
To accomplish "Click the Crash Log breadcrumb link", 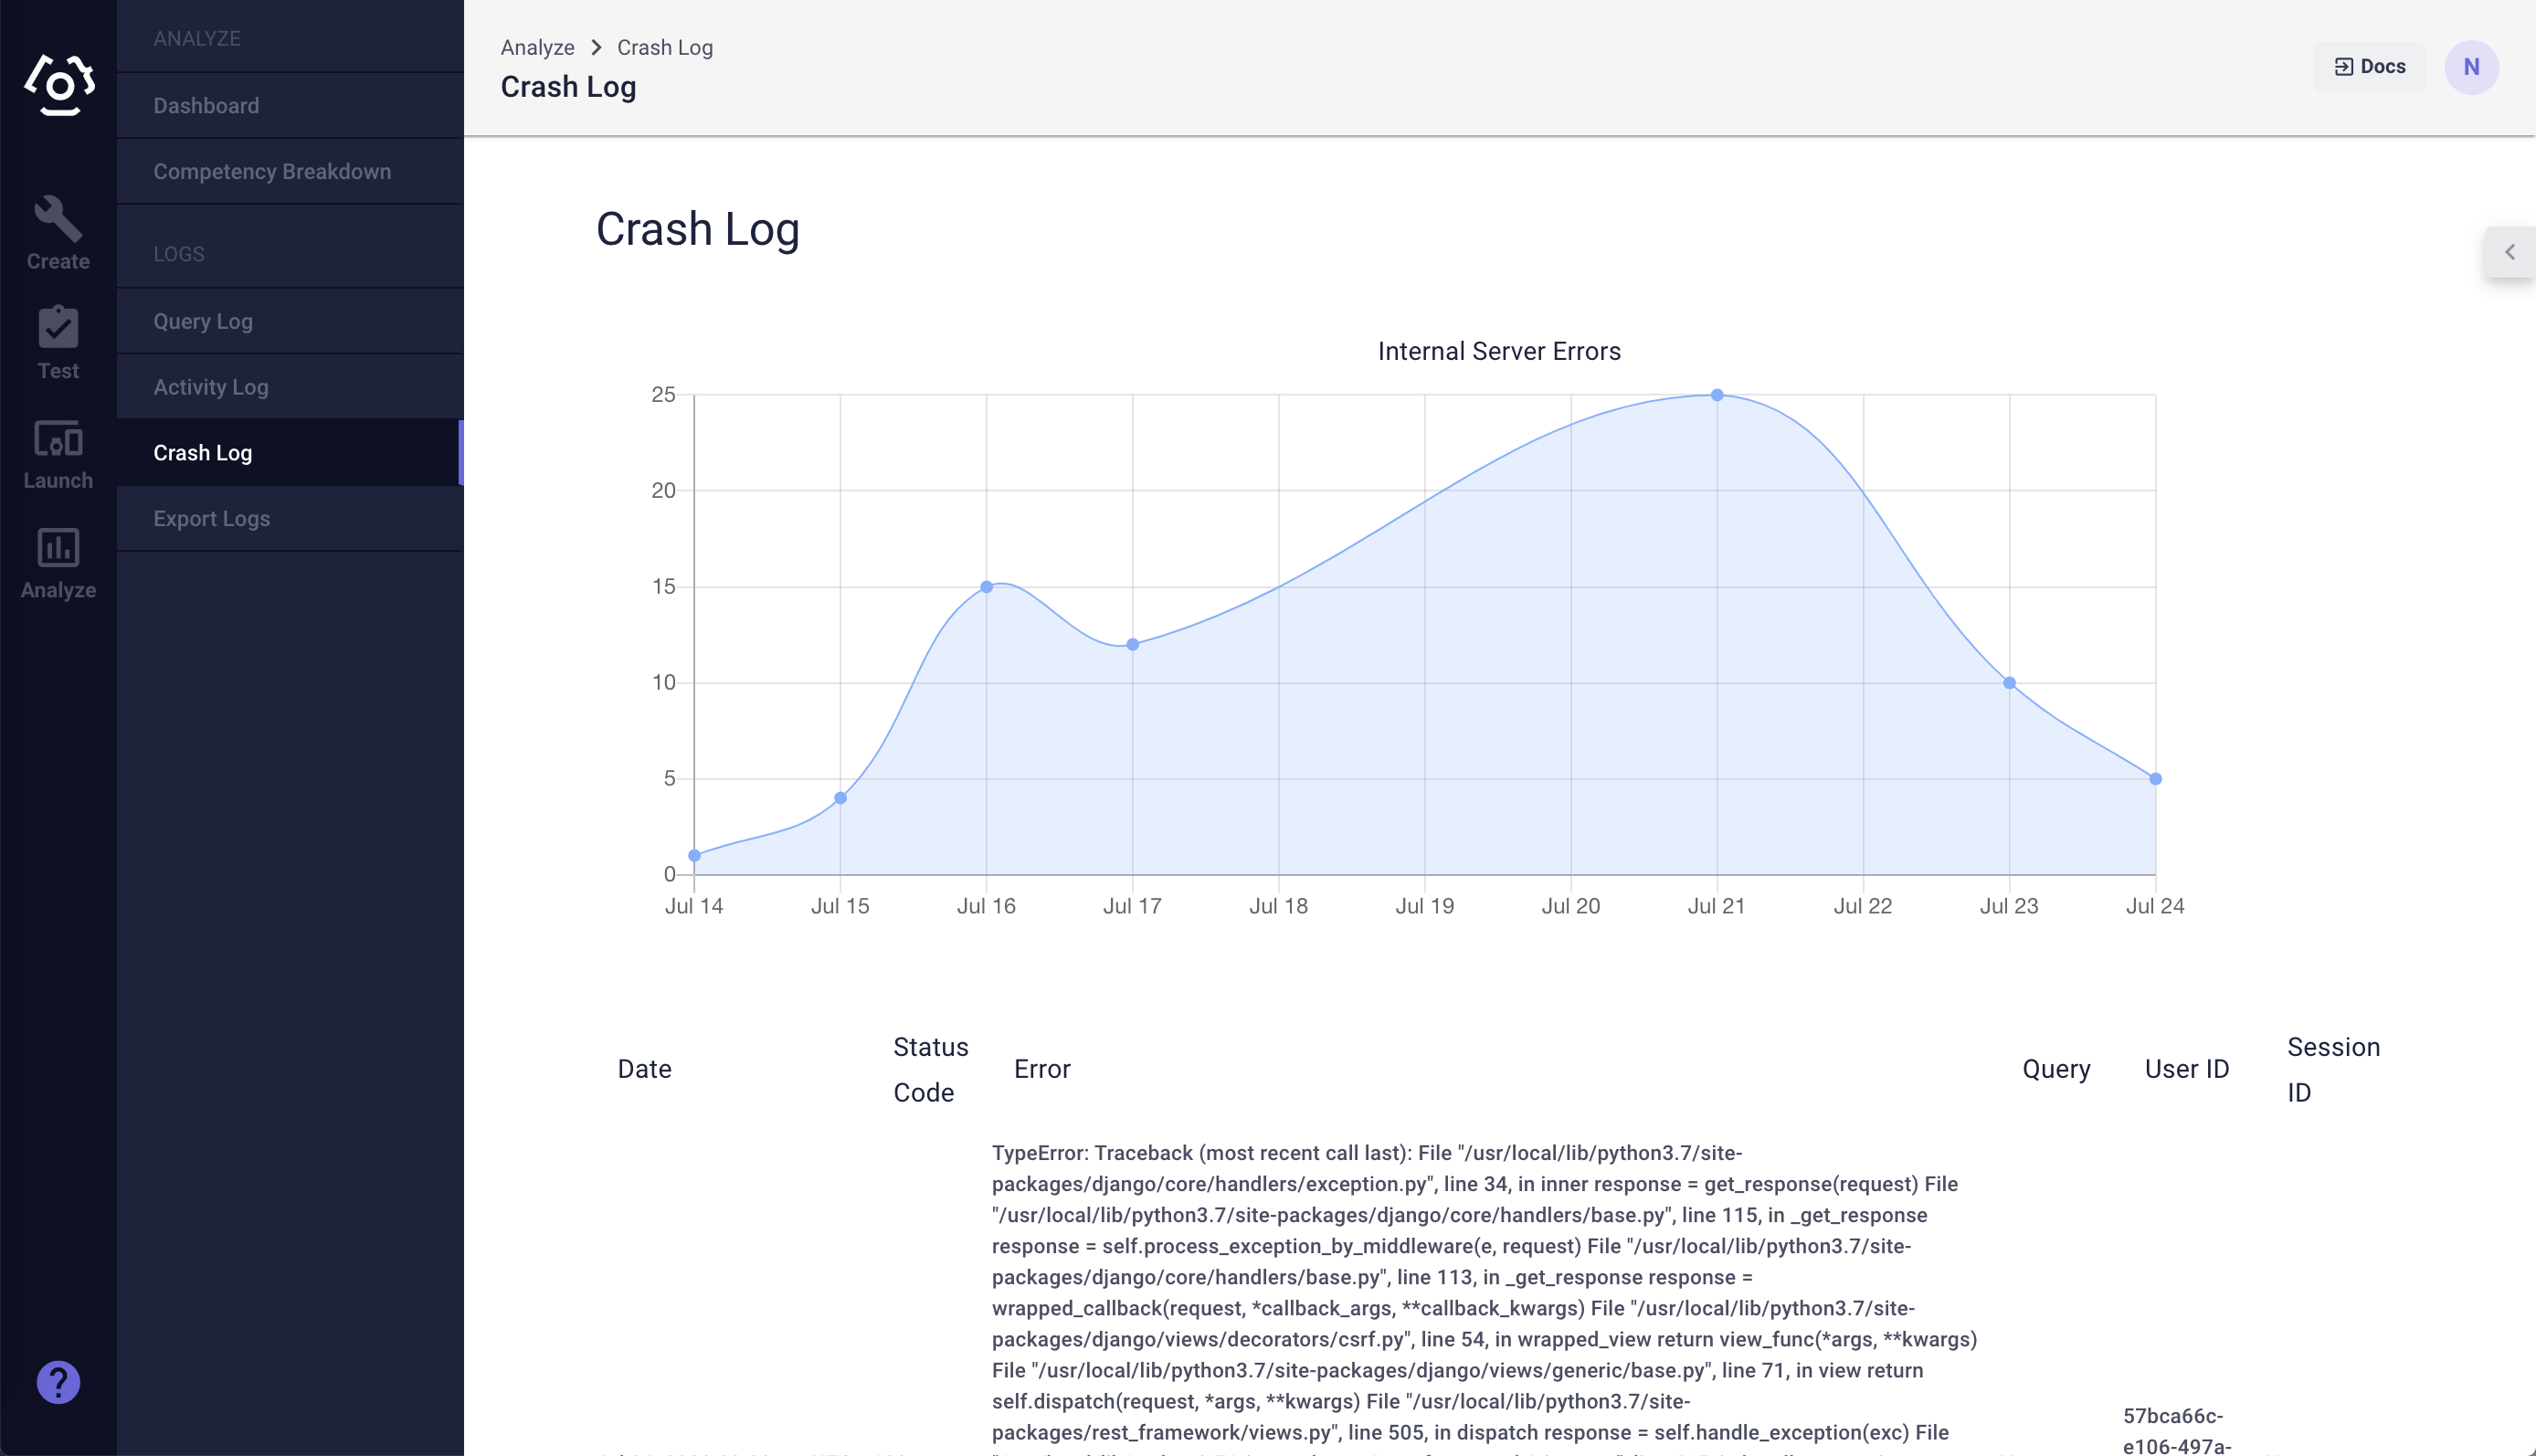I will tap(665, 47).
